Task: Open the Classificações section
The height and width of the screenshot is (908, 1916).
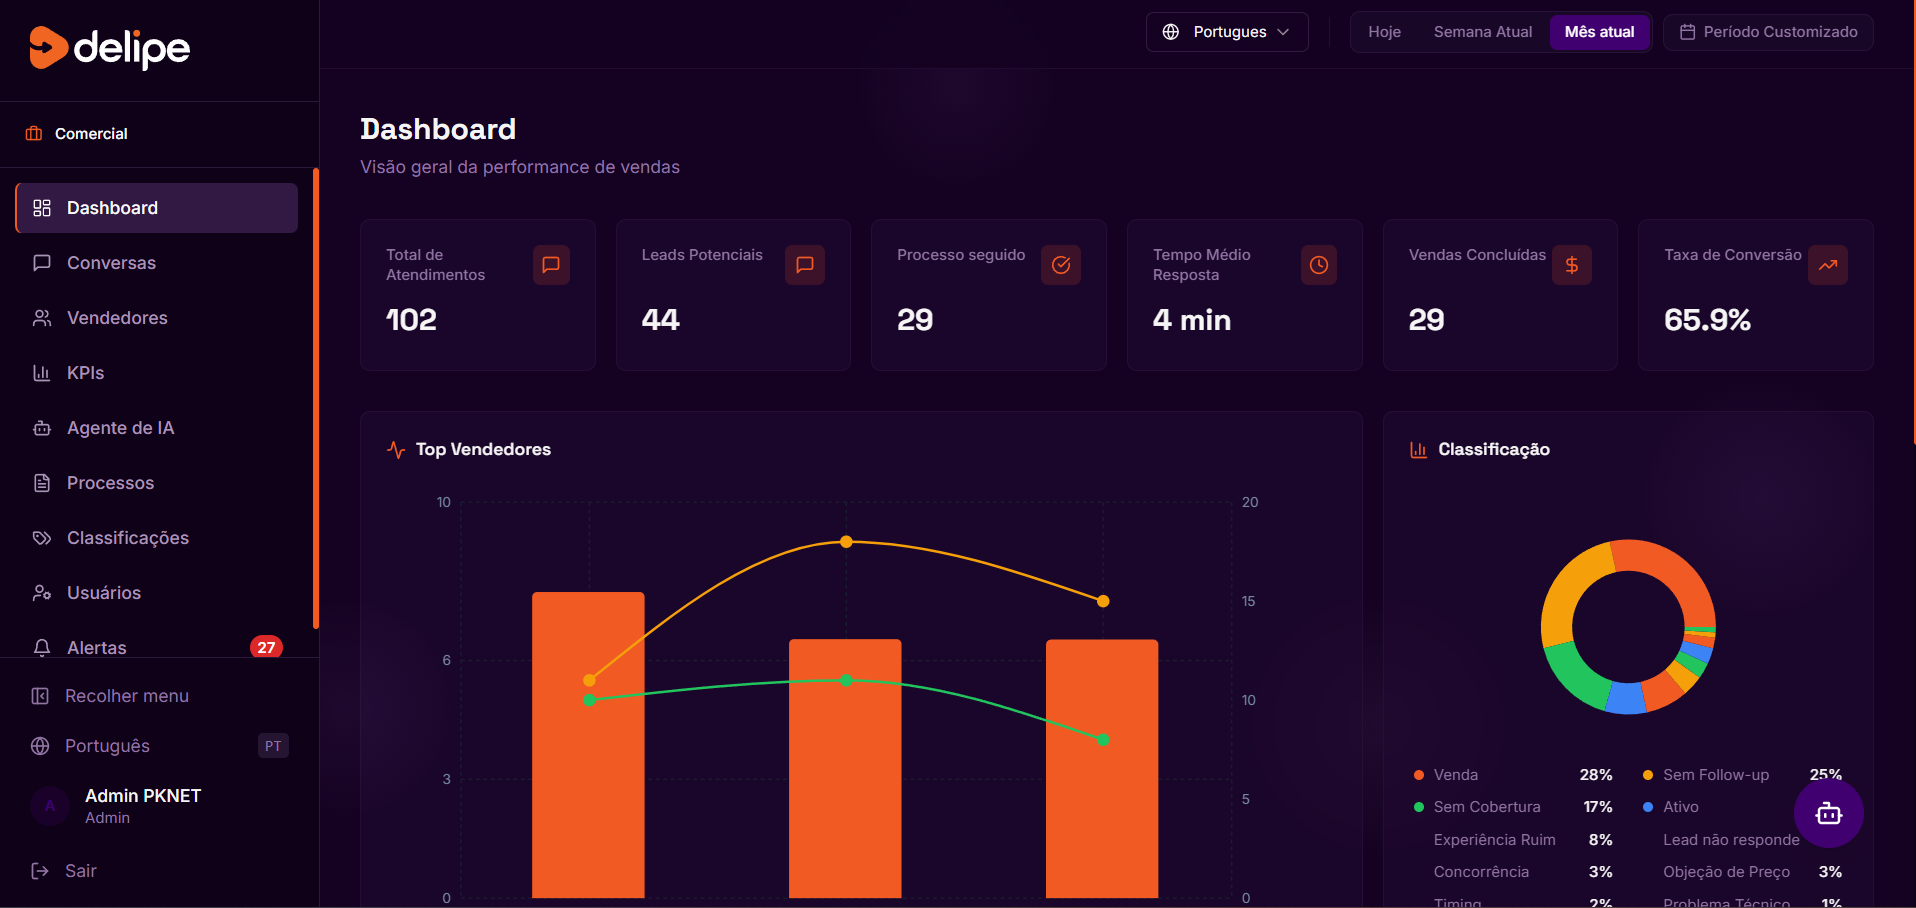Action: point(128,537)
